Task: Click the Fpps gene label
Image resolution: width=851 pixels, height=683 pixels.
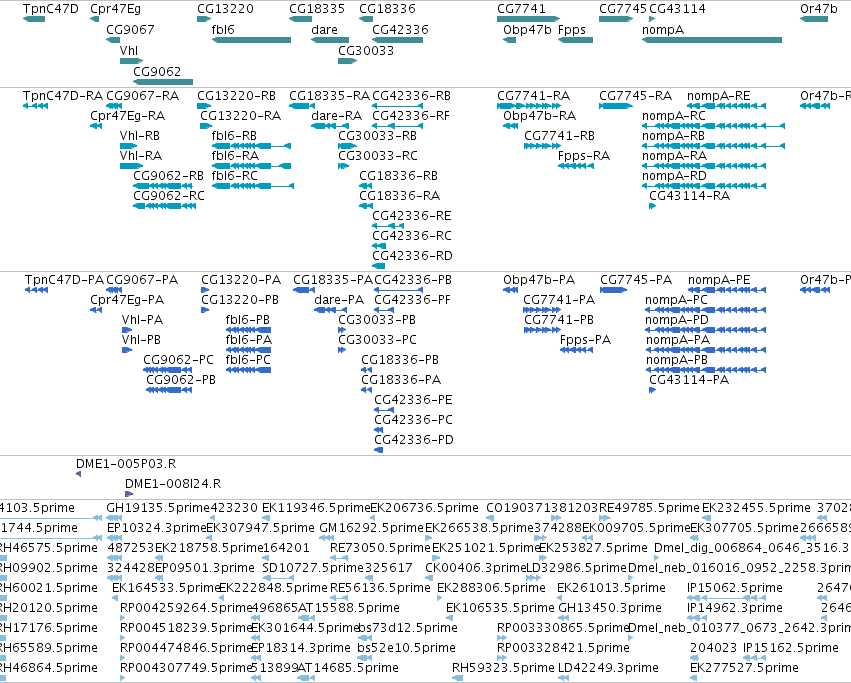Action: coord(572,30)
